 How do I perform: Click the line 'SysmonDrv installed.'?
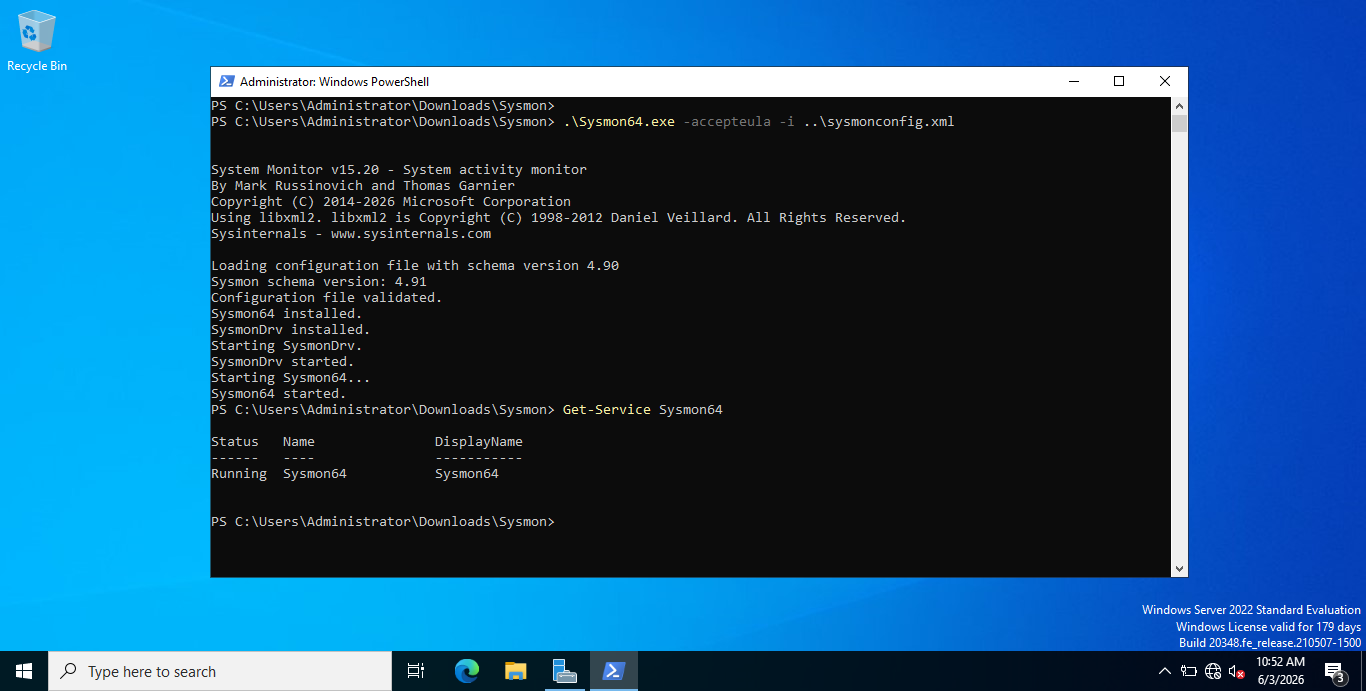coord(291,330)
